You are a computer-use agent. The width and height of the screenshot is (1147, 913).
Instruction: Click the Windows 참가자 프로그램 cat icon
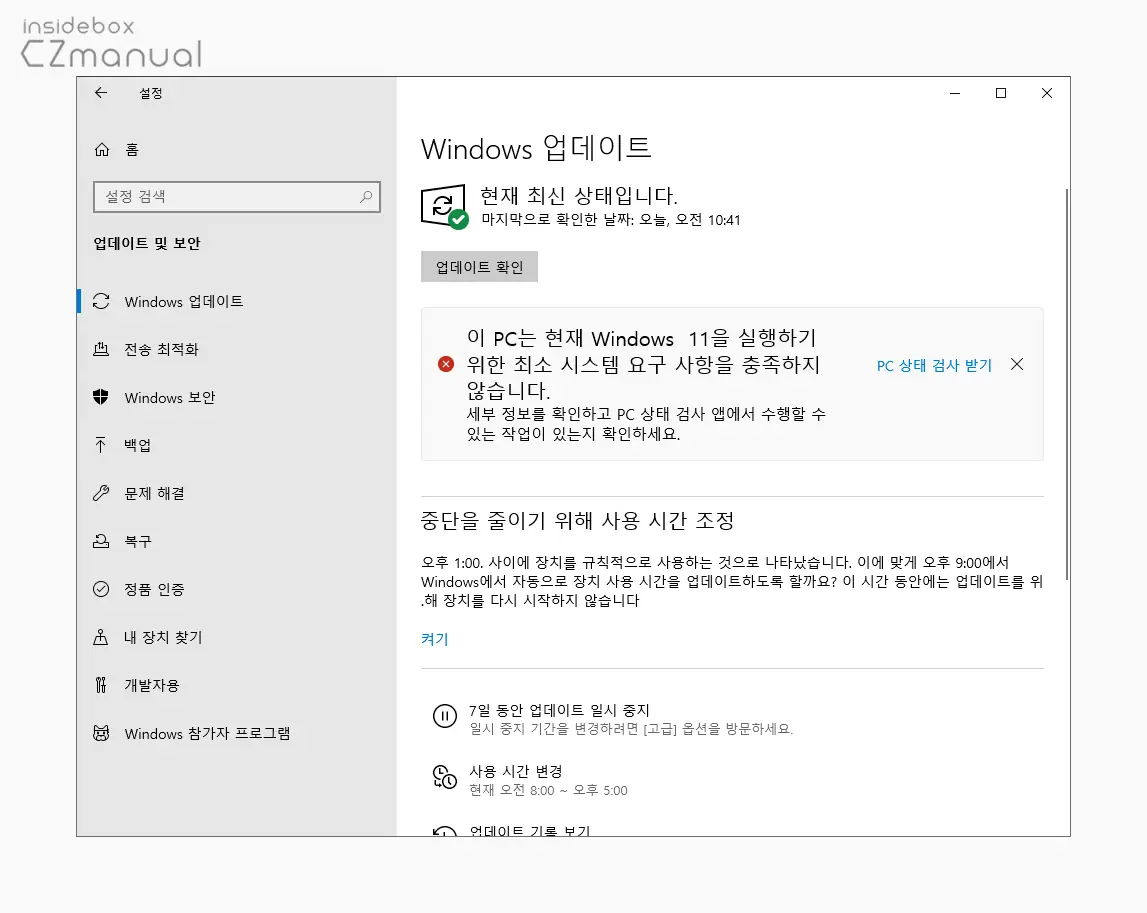101,733
